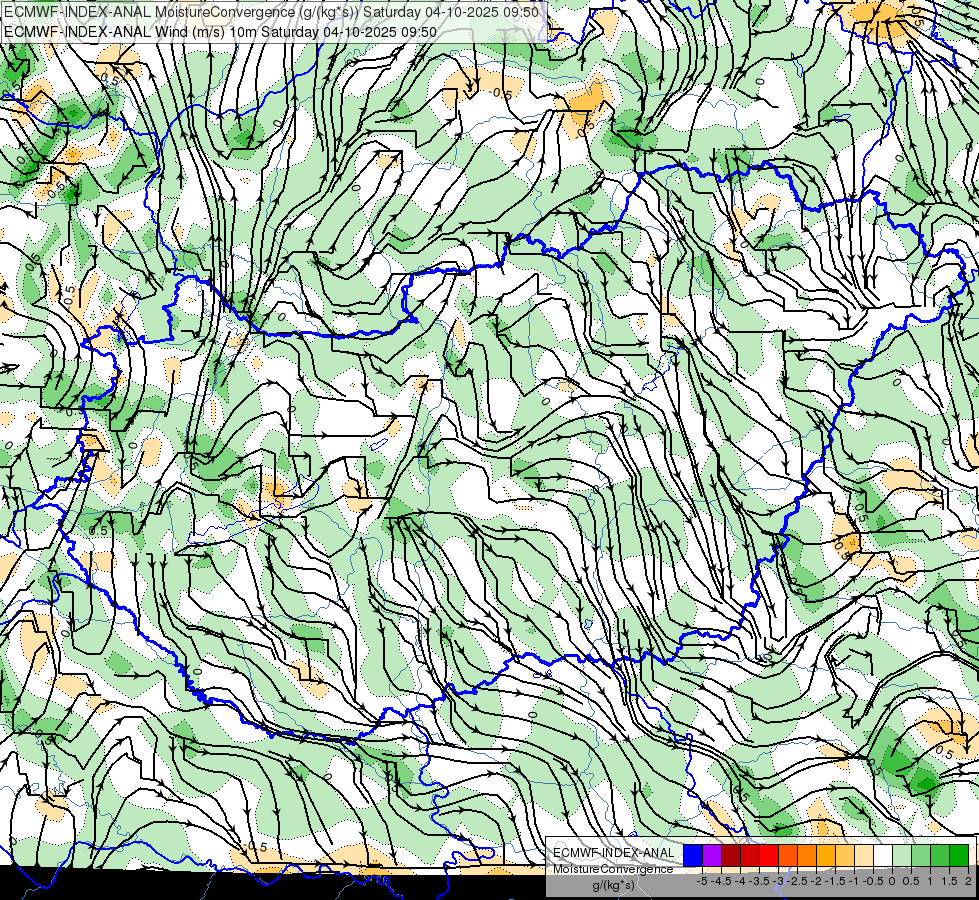
Task: Click the legend value -5
Action: point(702,881)
